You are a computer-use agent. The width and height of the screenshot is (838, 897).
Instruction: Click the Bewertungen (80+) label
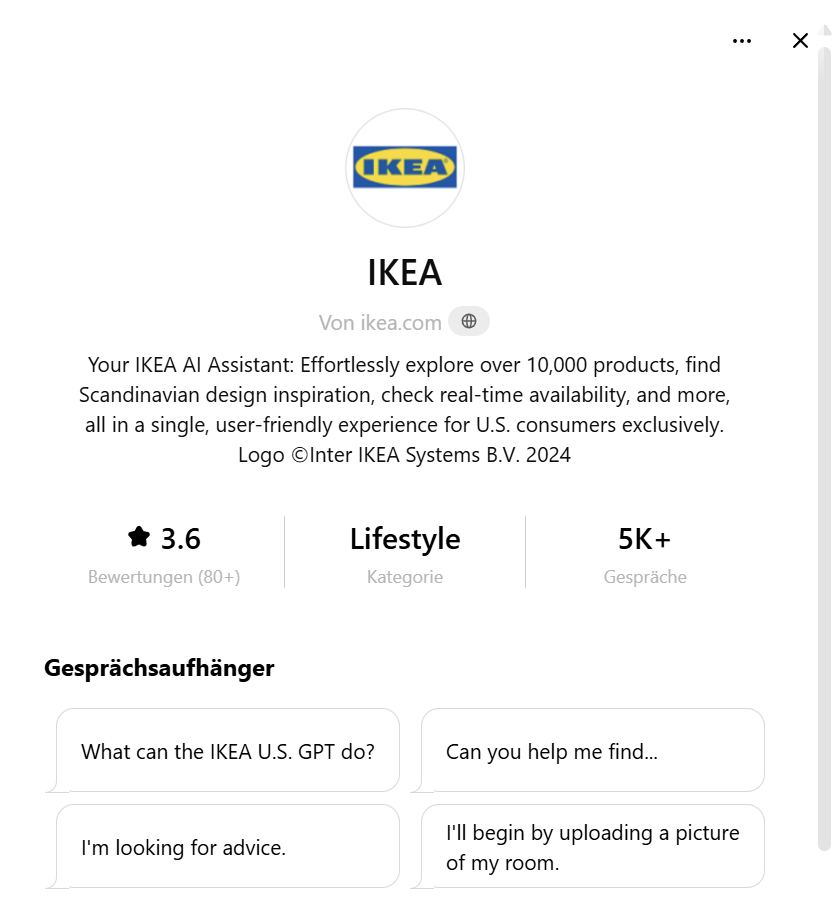coord(164,577)
